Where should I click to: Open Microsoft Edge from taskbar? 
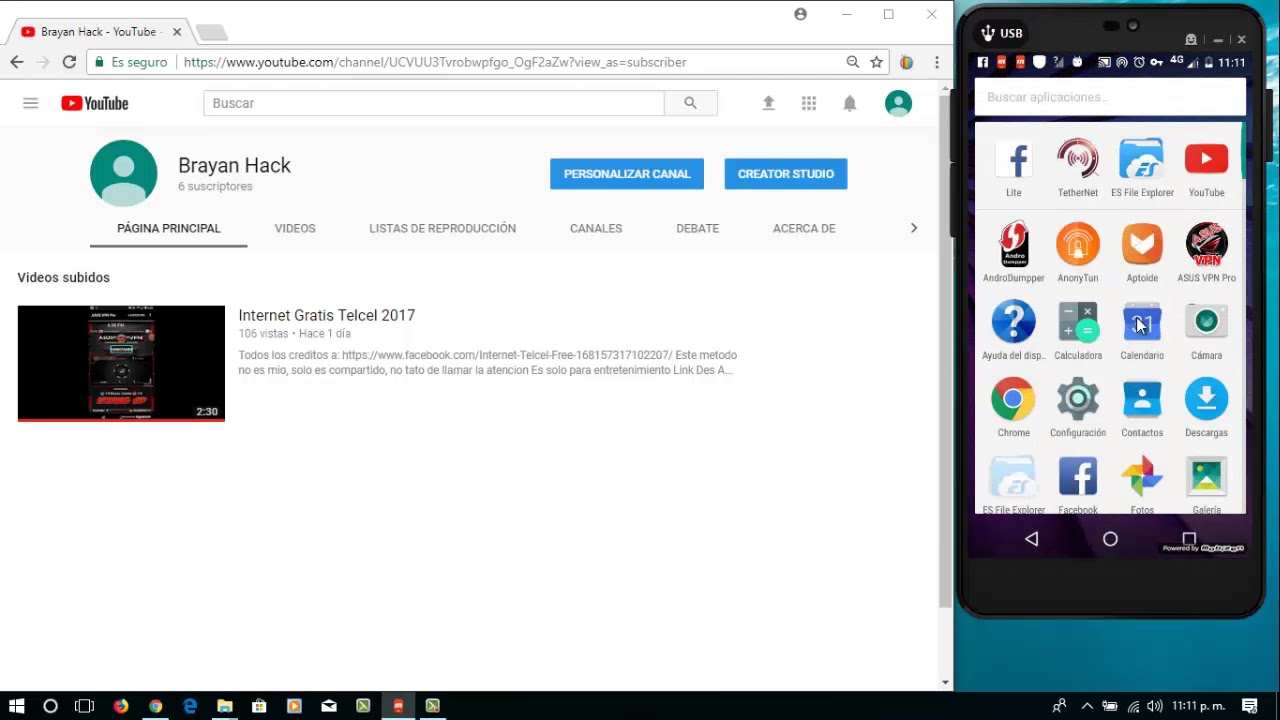tap(190, 706)
